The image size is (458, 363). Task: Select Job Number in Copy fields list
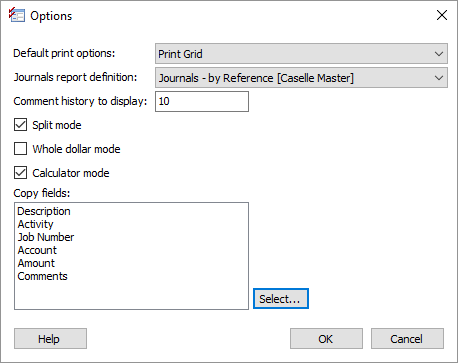[46, 237]
